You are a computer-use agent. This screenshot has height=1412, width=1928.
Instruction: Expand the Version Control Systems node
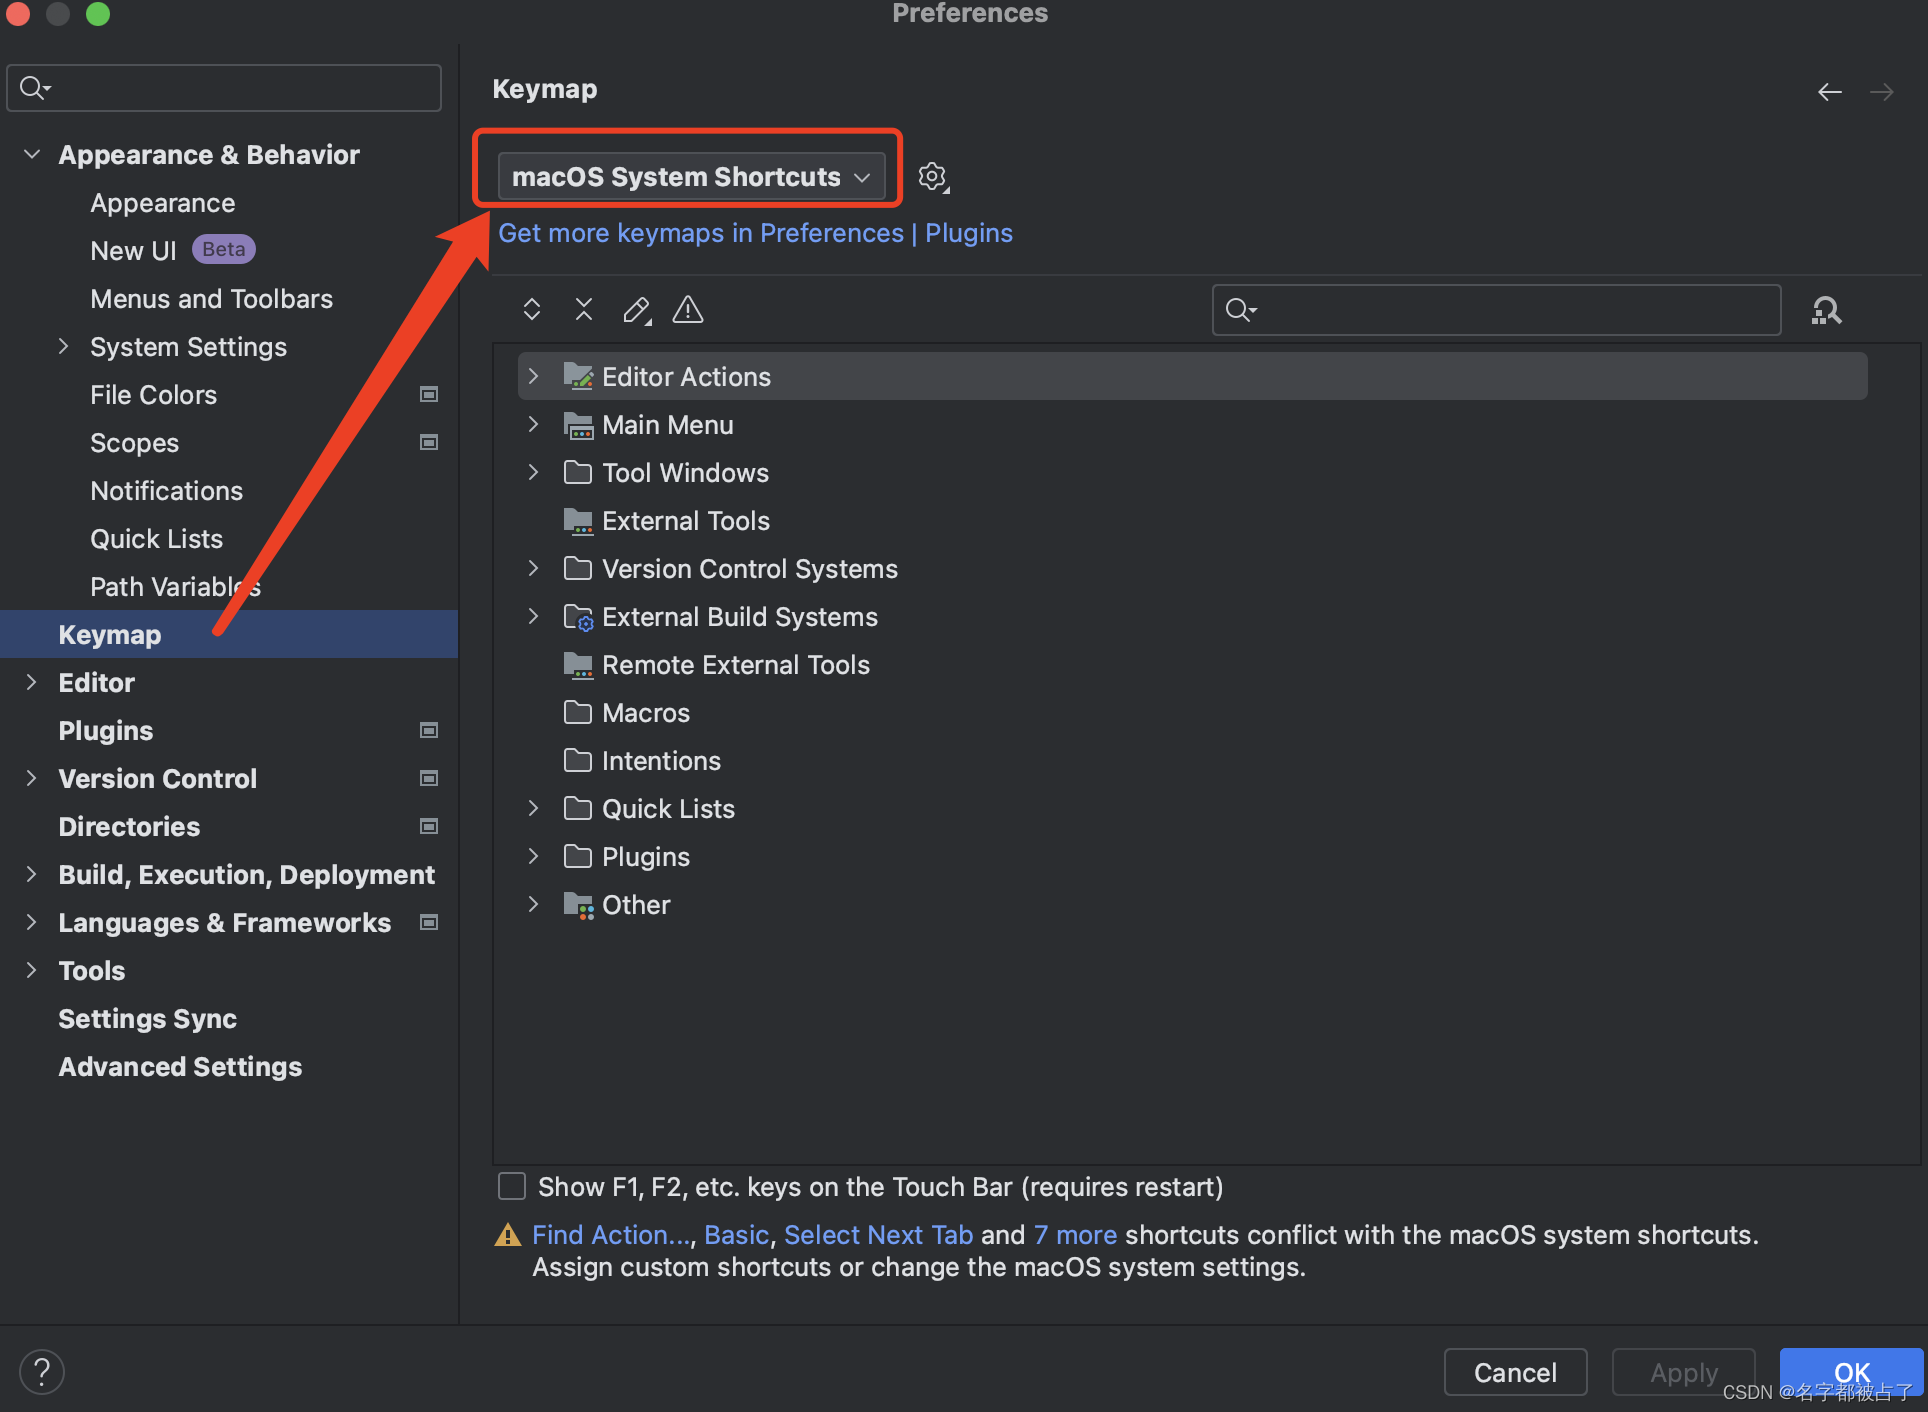533,568
